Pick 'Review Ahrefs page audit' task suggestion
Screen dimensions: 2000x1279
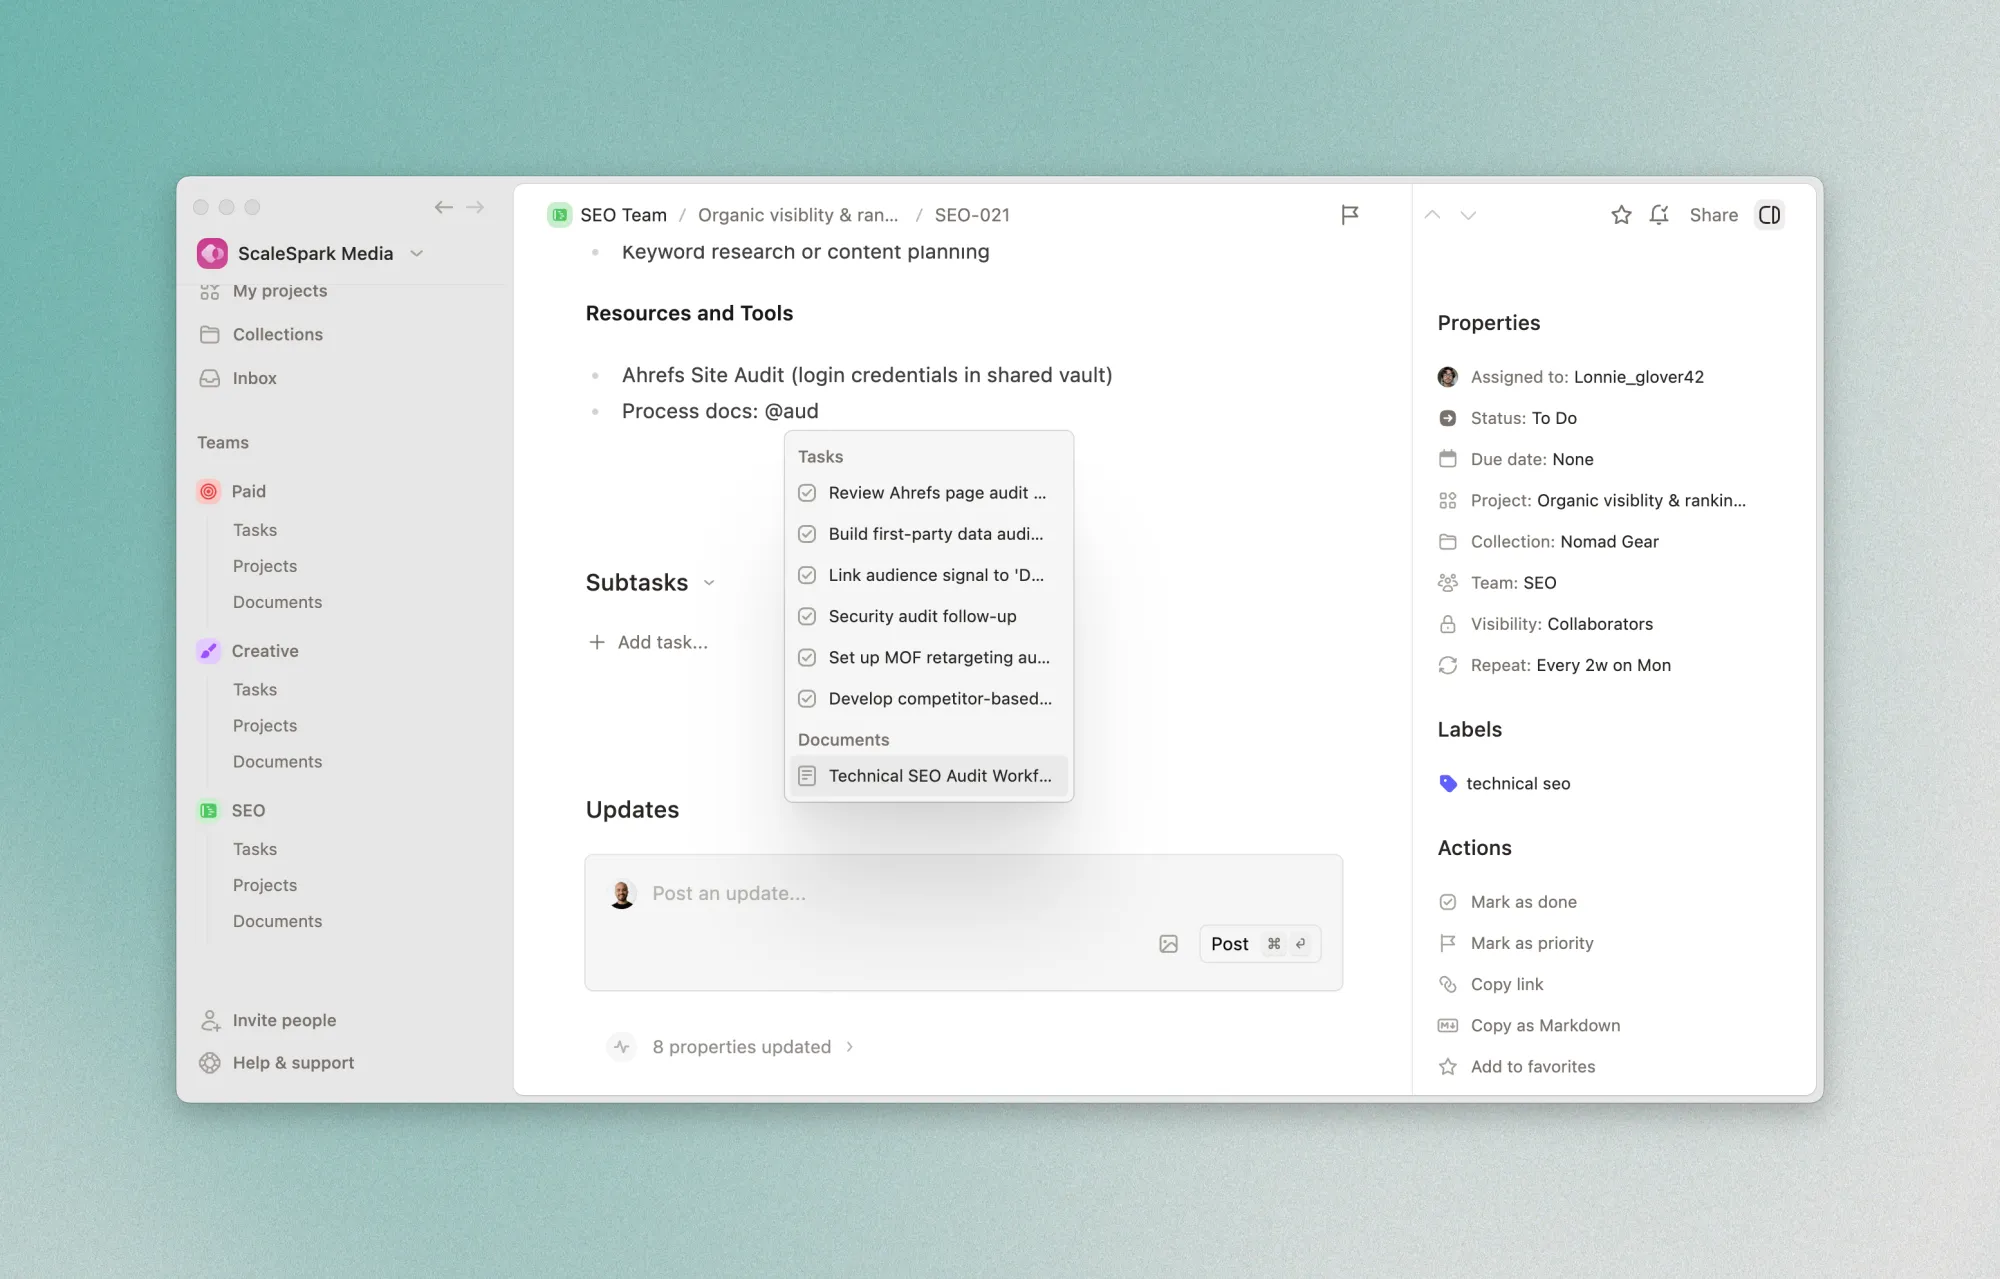(x=936, y=493)
